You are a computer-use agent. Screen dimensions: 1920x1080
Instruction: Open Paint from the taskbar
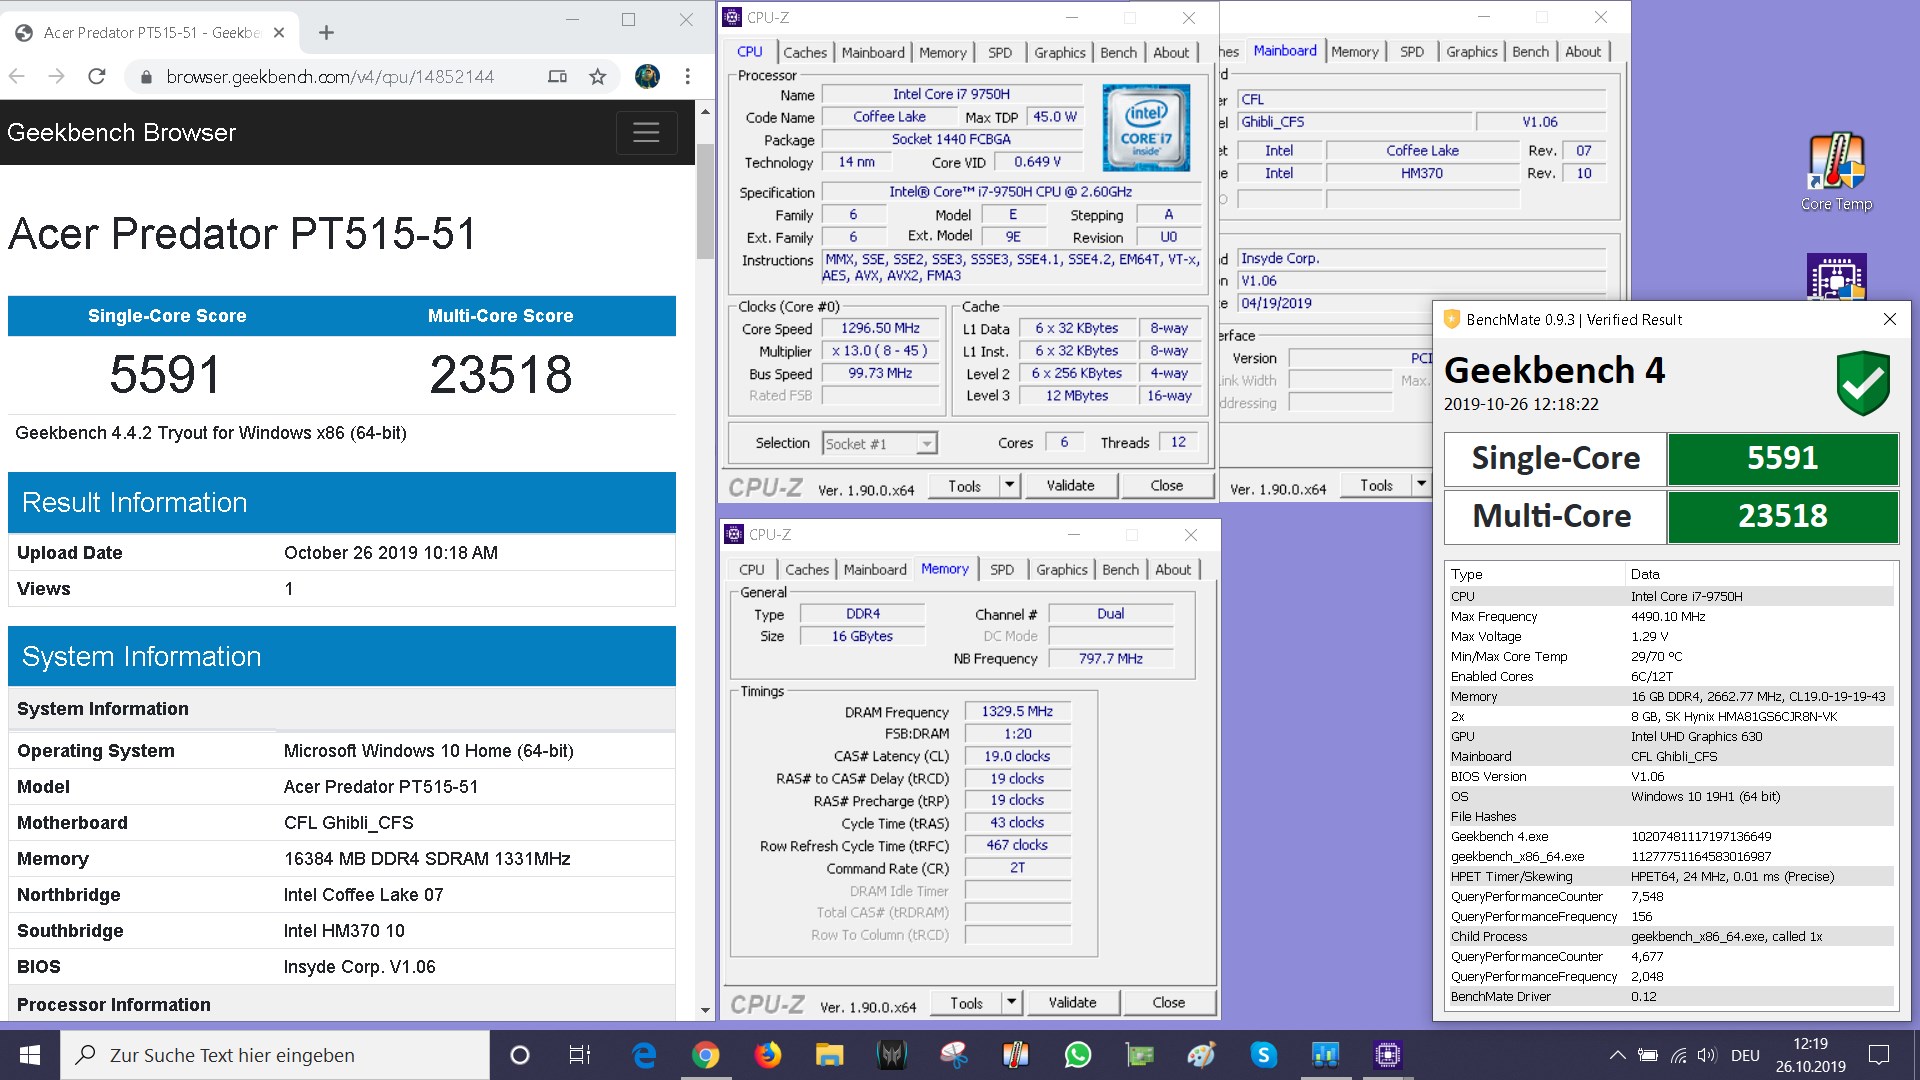coord(1202,1055)
